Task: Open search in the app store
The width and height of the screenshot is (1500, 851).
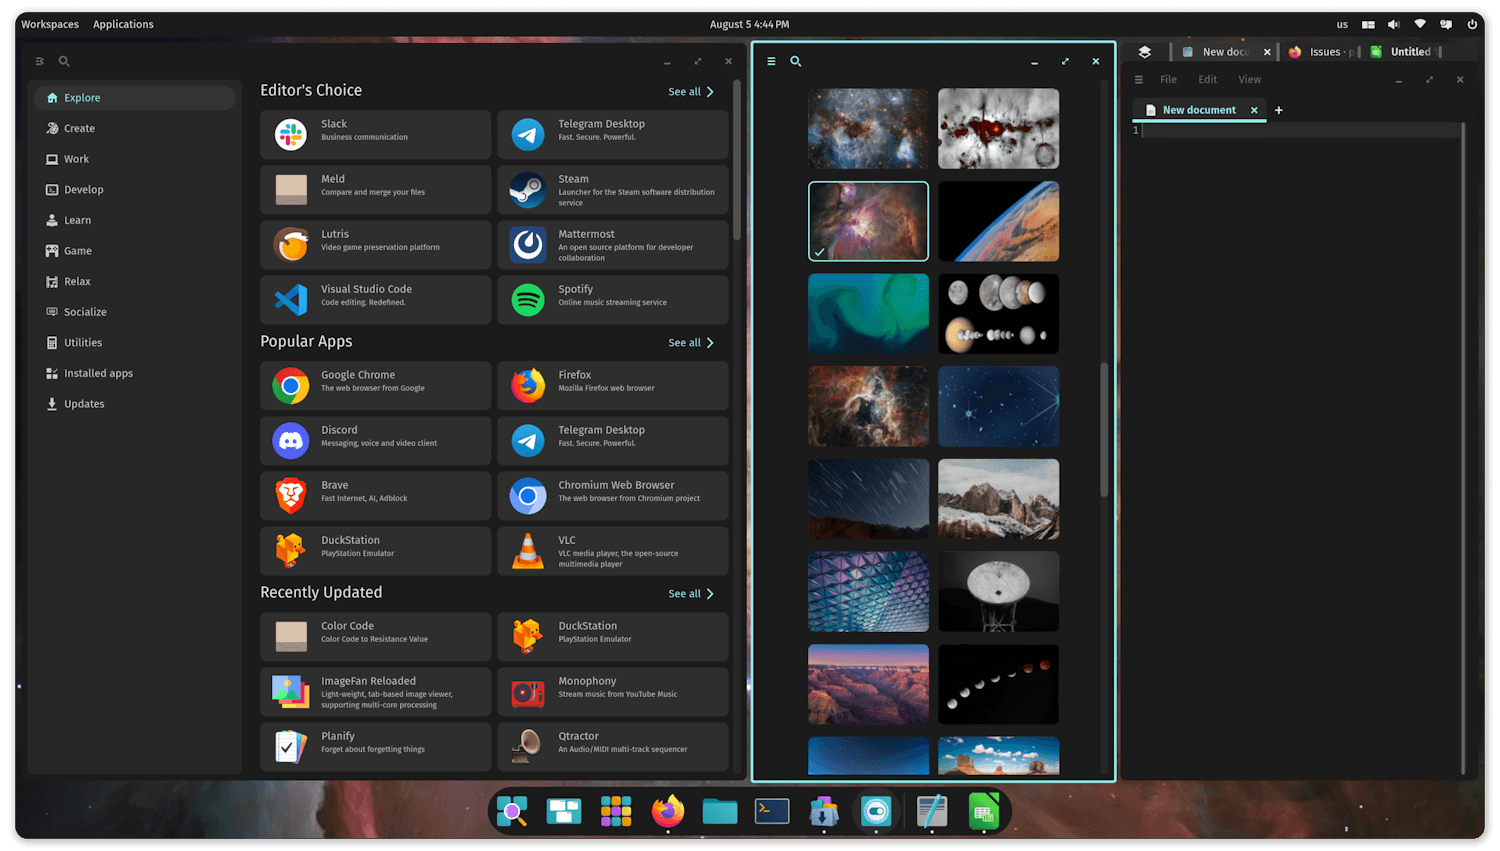Action: click(63, 61)
